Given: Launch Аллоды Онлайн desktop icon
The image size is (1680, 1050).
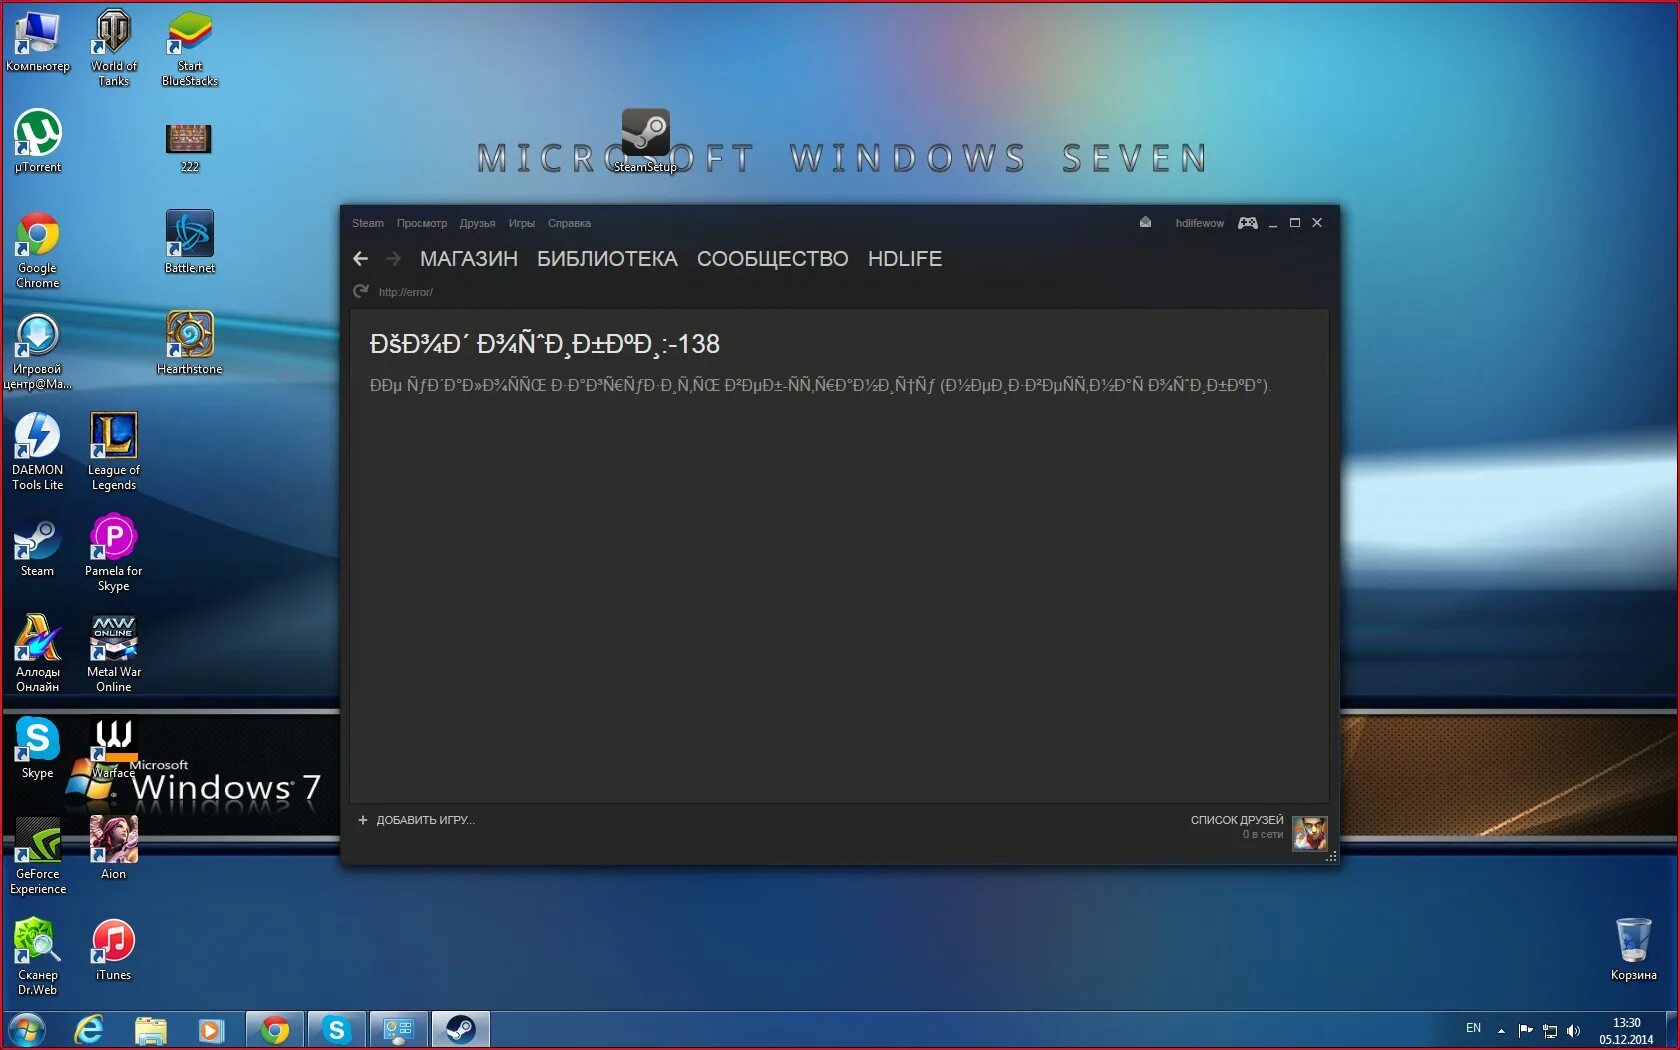Looking at the screenshot, I should tap(37, 654).
